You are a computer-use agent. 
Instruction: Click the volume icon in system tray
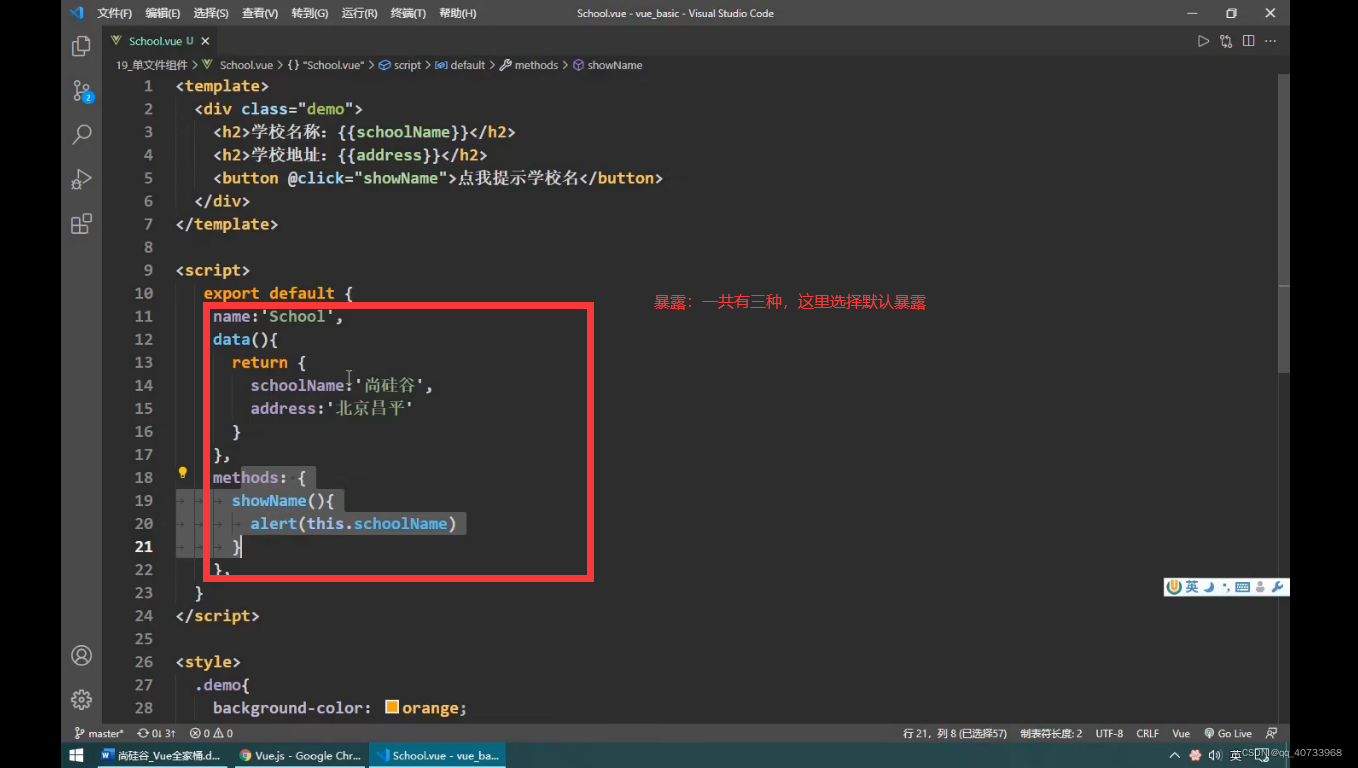[x=1214, y=756]
